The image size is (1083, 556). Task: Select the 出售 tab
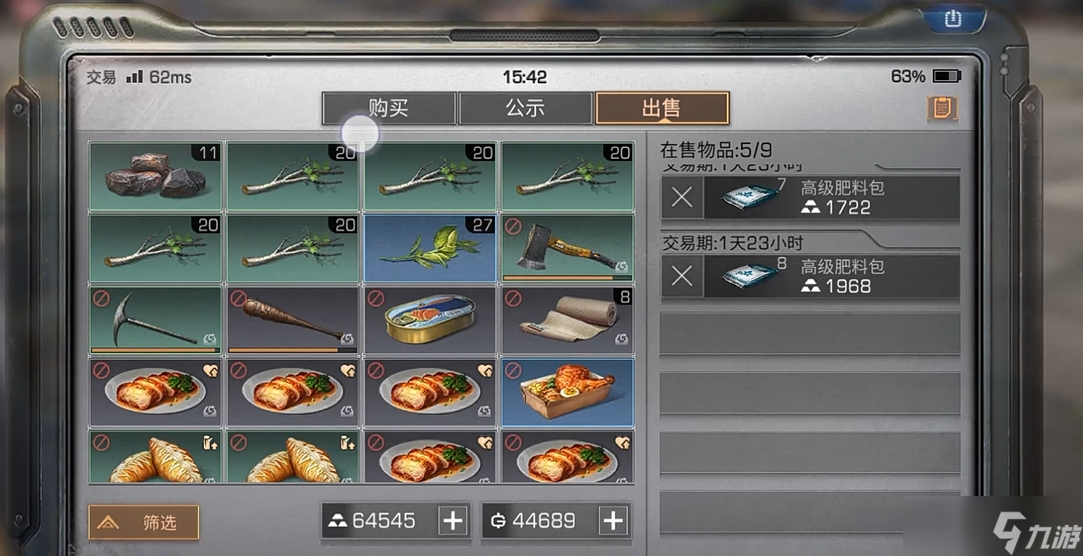(x=662, y=108)
